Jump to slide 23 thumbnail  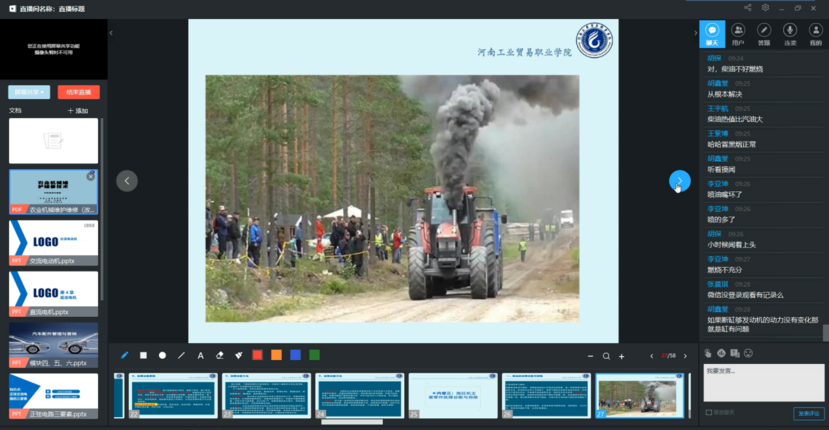(x=266, y=396)
